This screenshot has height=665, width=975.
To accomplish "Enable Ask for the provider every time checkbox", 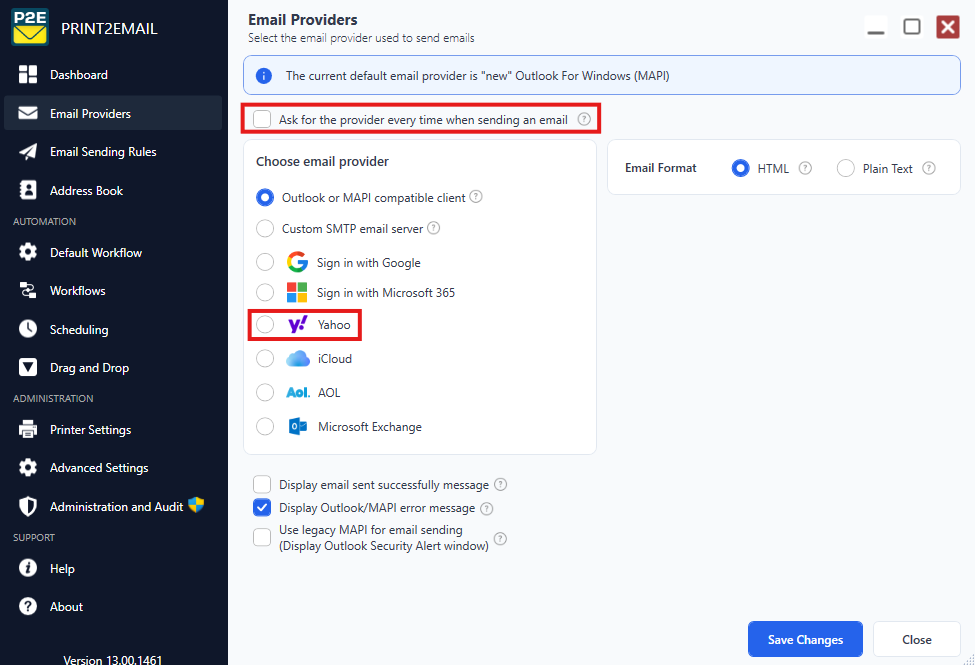I will click(262, 119).
